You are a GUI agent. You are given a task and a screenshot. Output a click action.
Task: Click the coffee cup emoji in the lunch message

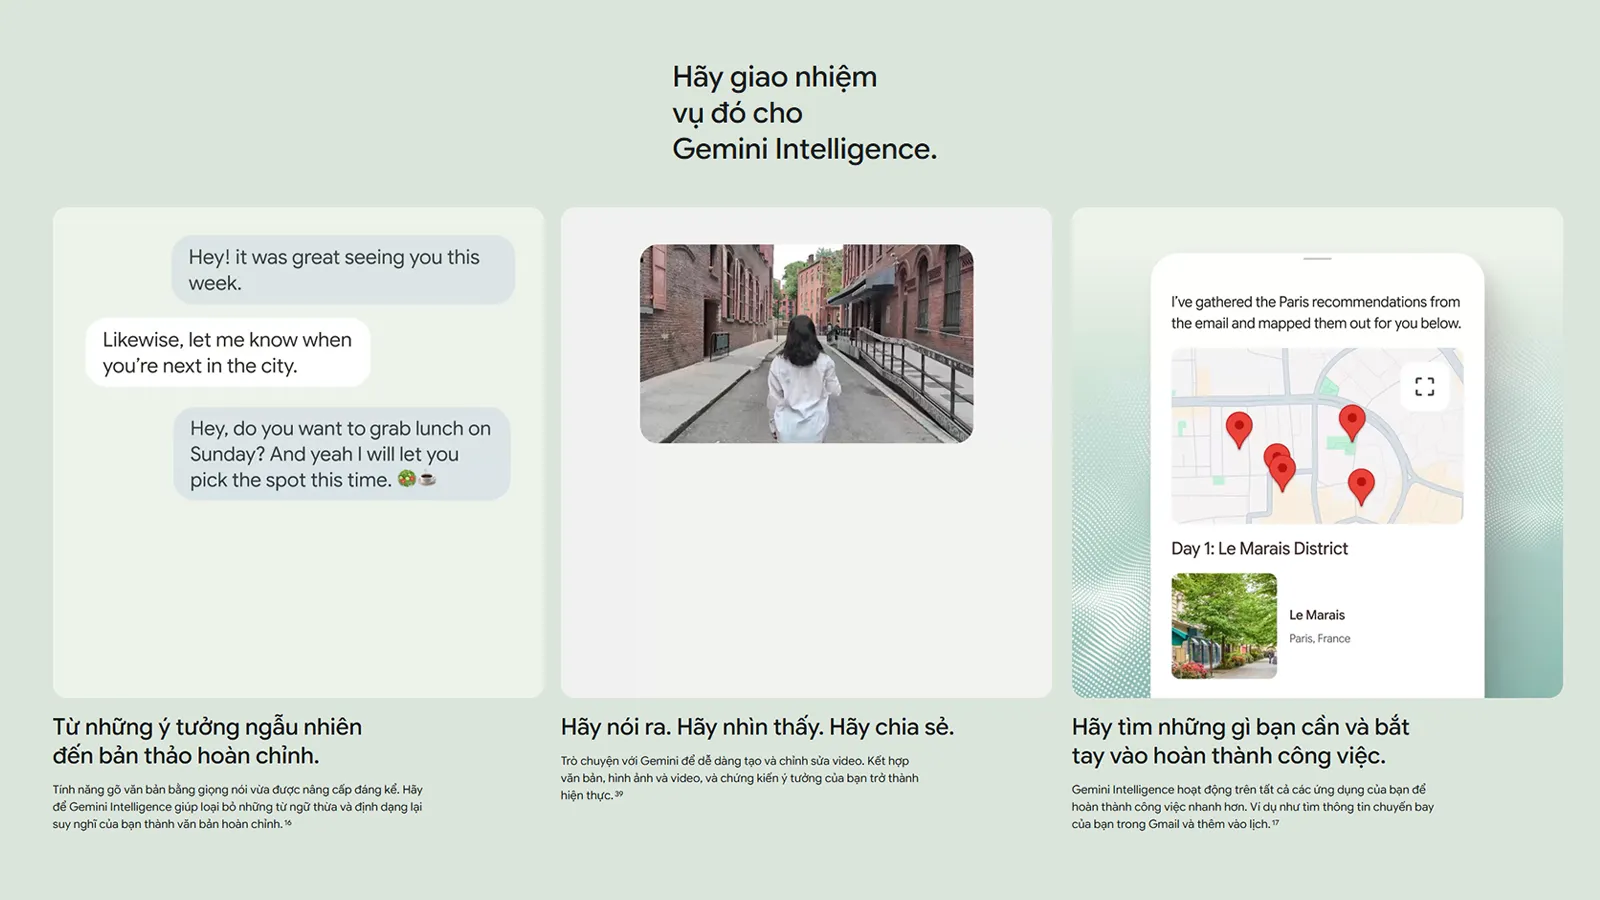click(428, 479)
